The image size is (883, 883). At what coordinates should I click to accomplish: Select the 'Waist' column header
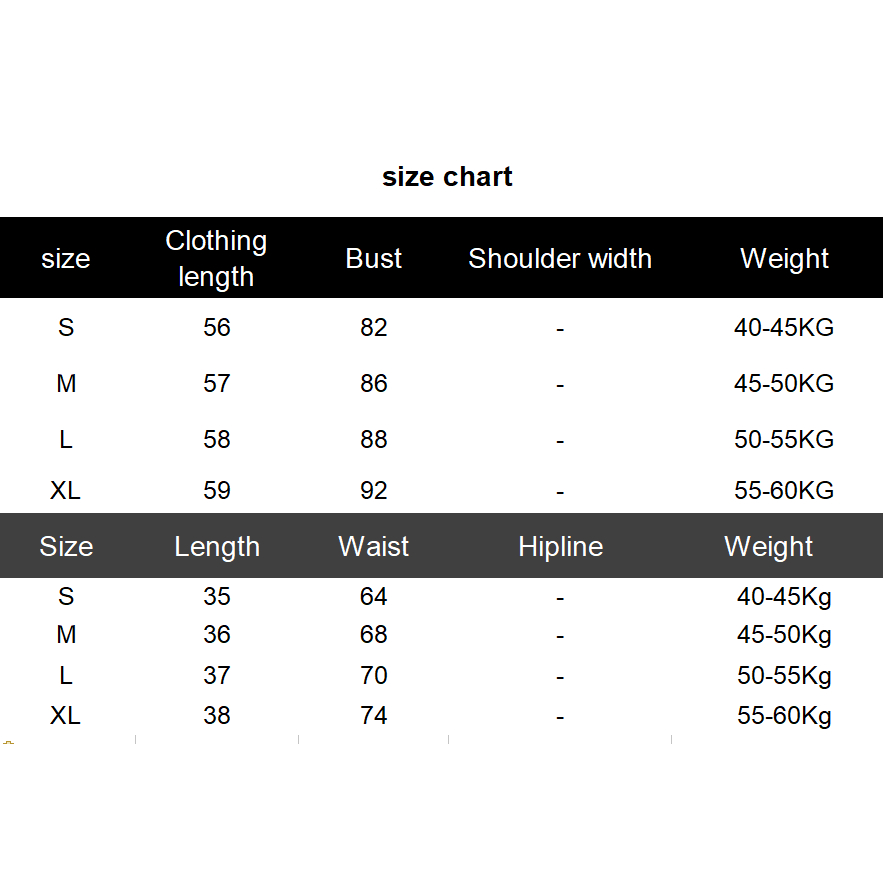click(x=374, y=547)
